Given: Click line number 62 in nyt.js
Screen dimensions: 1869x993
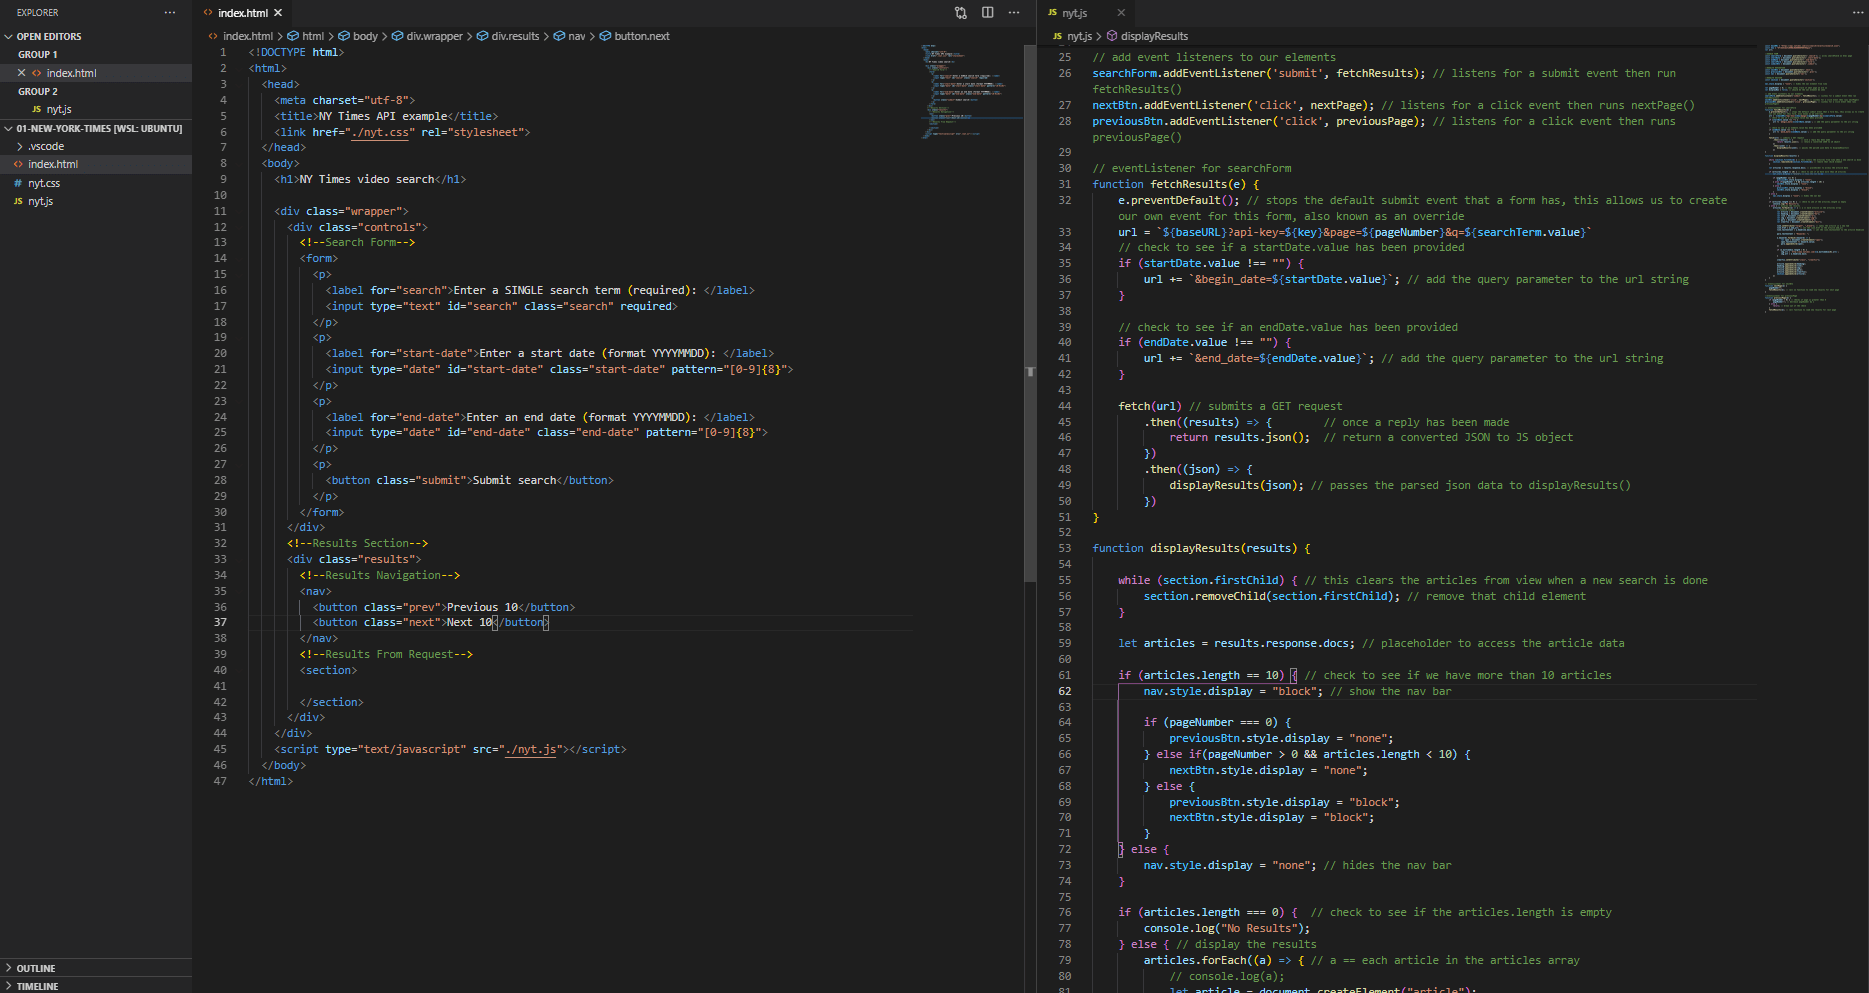Looking at the screenshot, I should pos(1065,691).
